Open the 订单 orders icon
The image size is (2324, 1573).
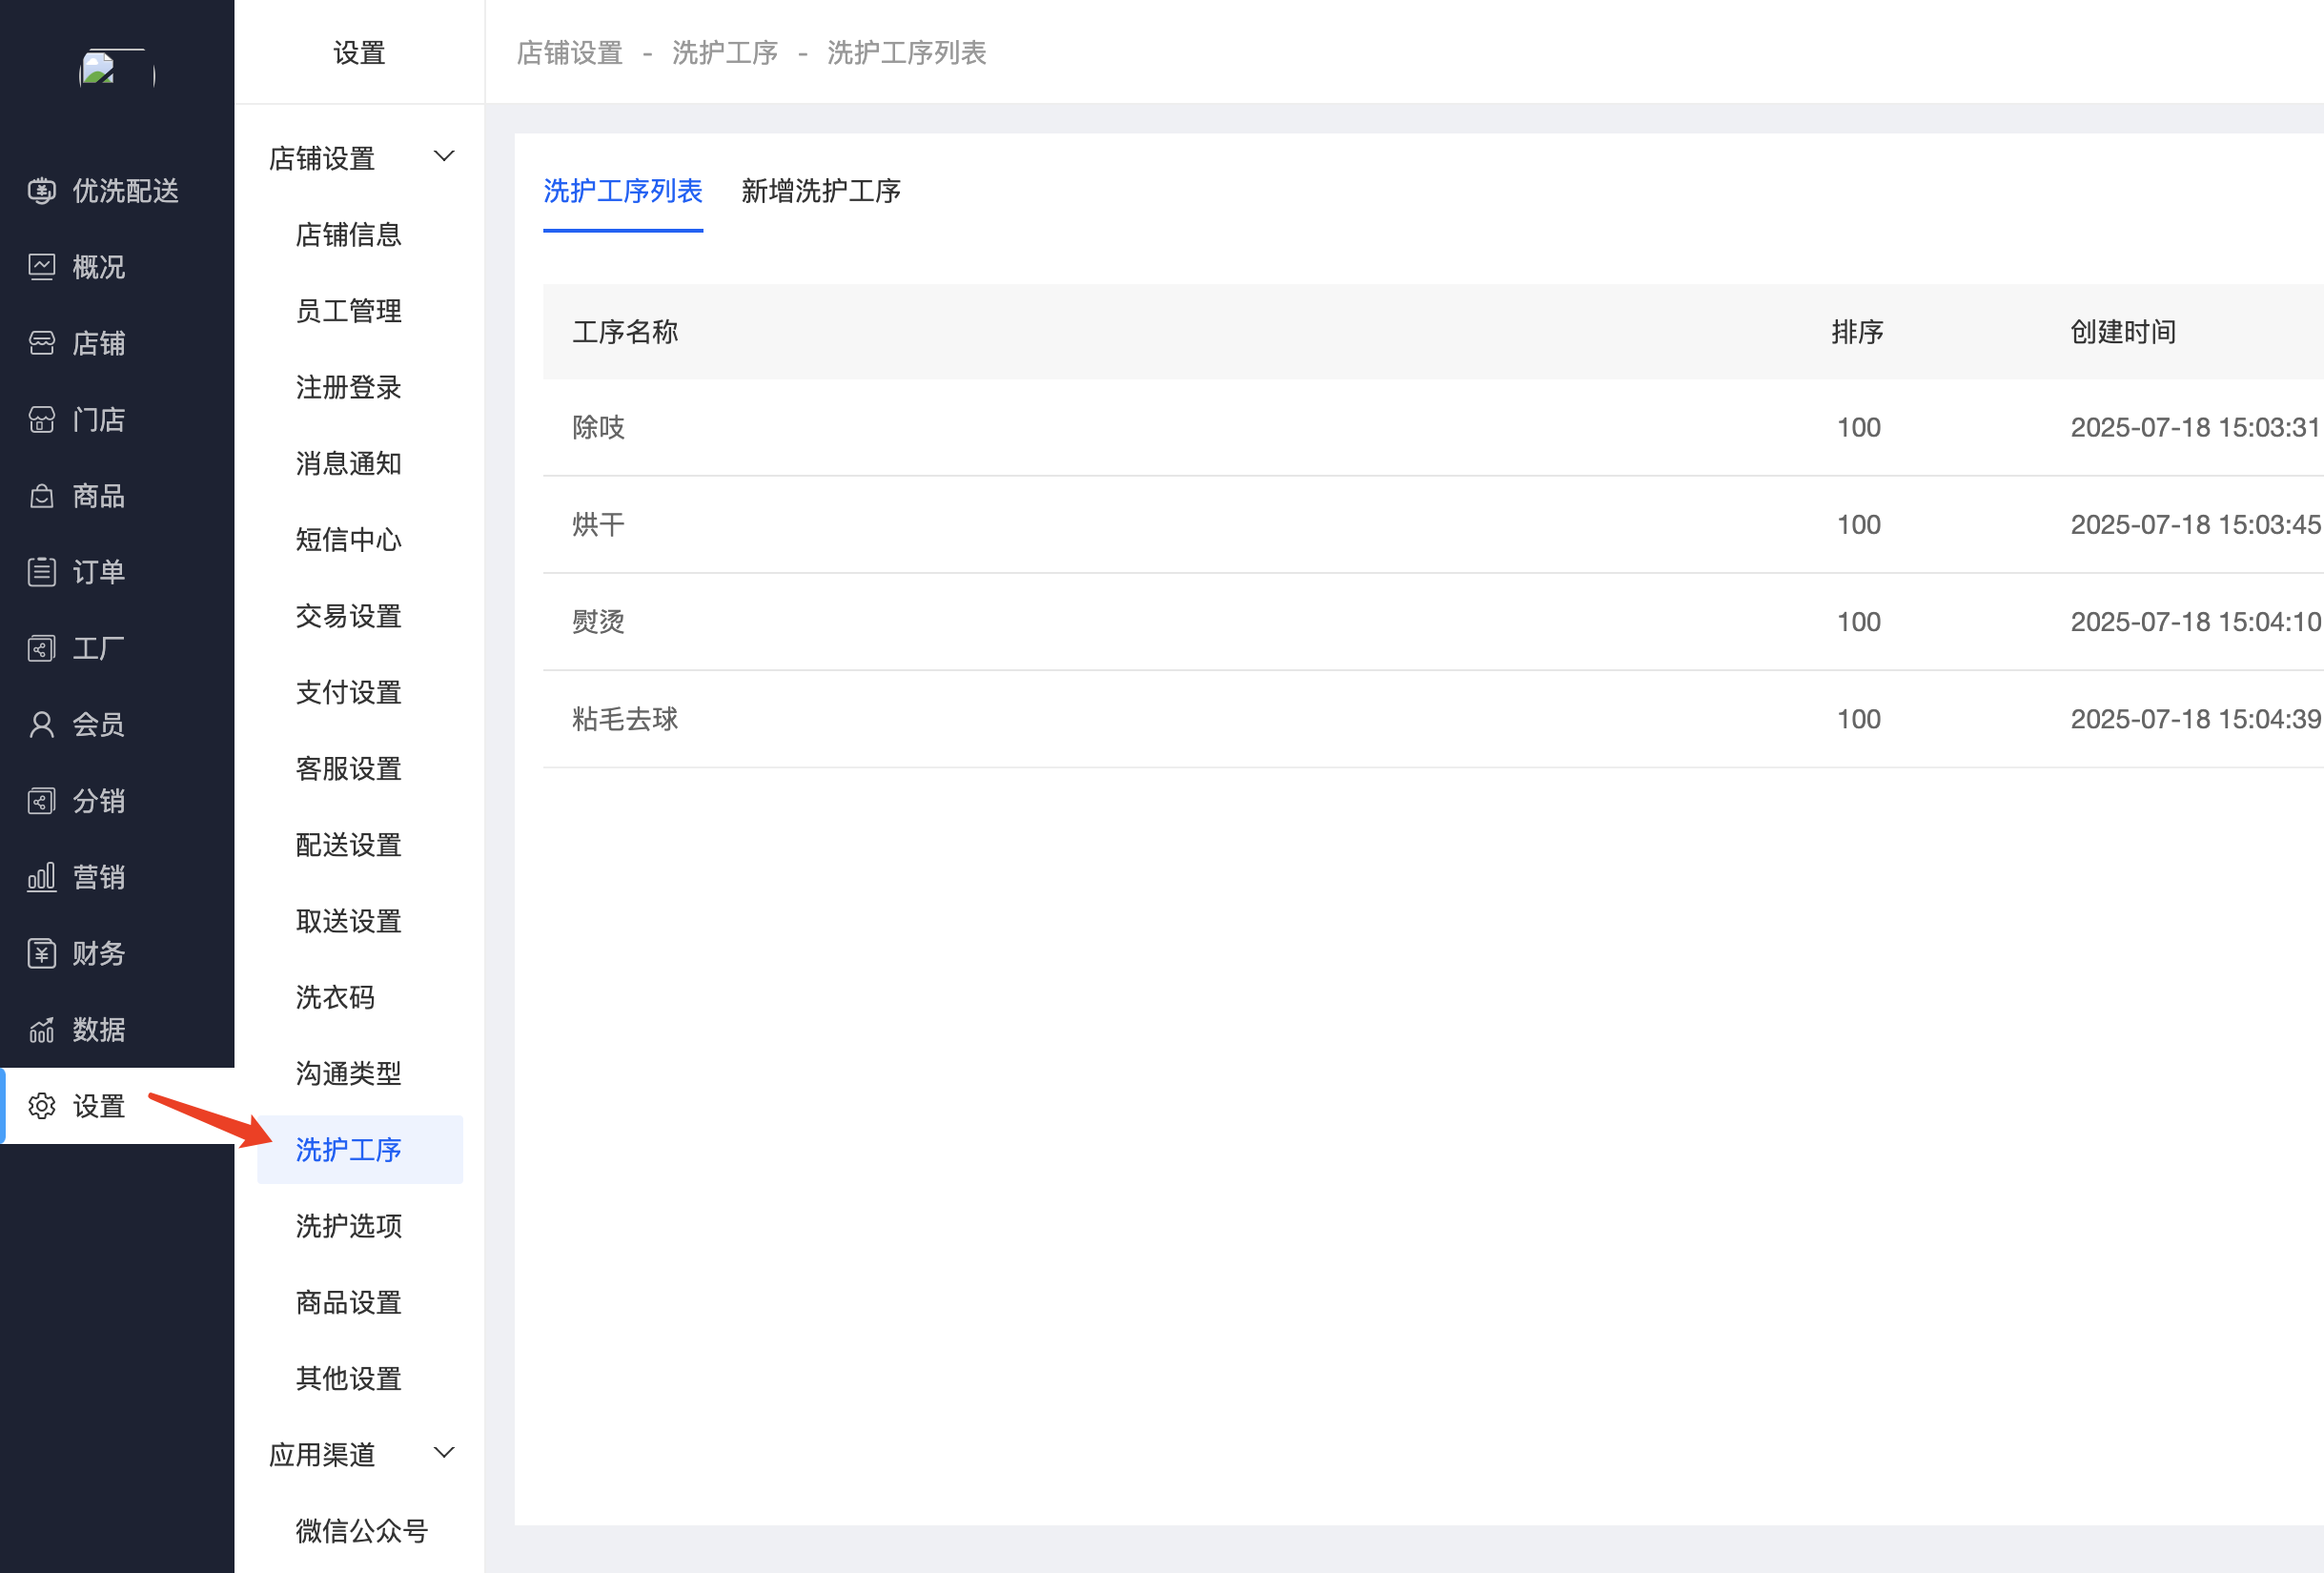coord(41,572)
